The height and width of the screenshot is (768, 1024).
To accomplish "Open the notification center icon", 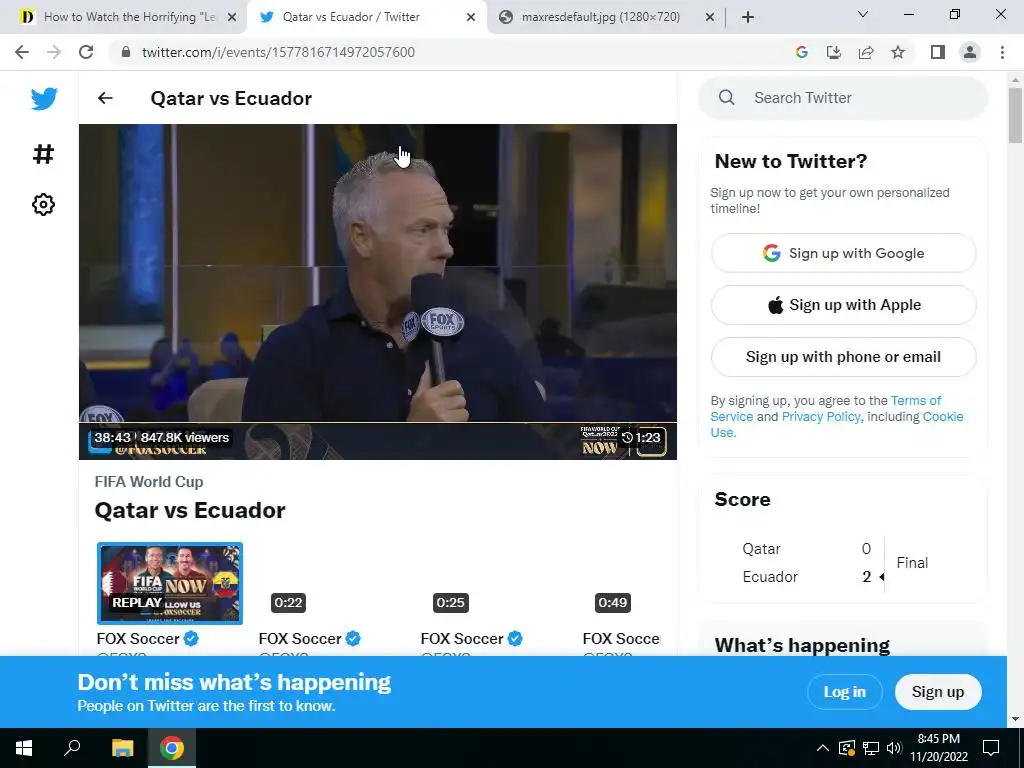I will pyautogui.click(x=991, y=748).
